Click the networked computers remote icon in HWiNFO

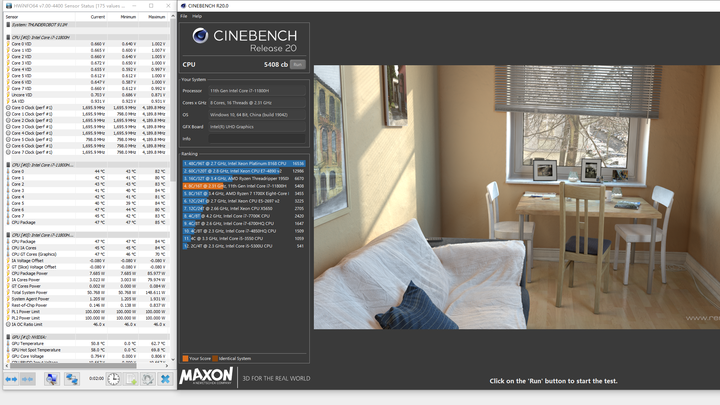(x=72, y=379)
